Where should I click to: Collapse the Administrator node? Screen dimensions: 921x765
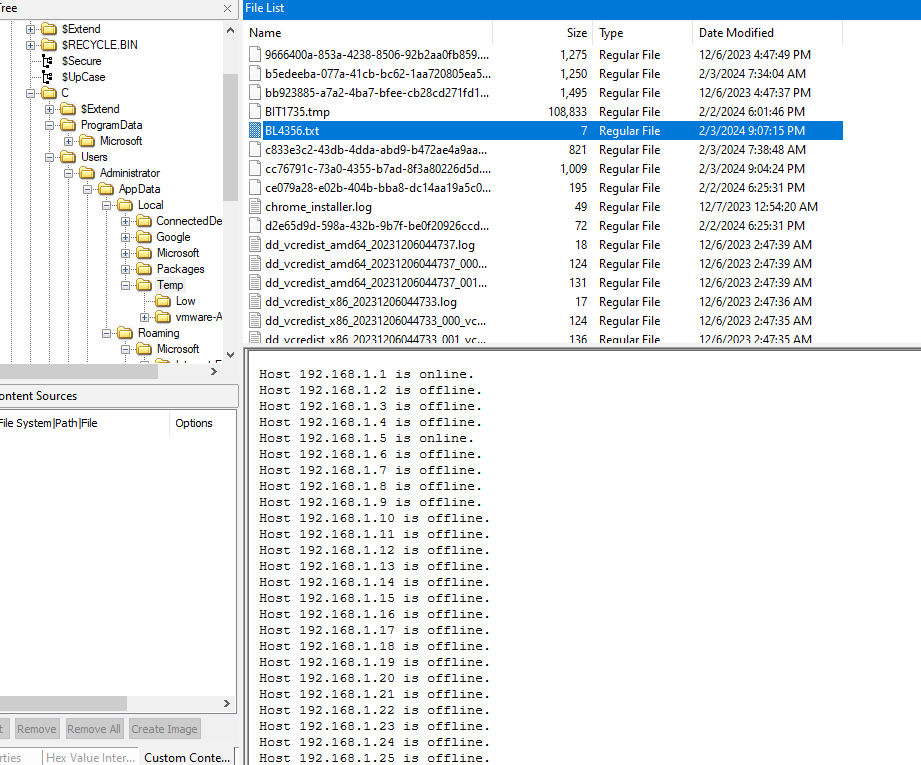[x=69, y=173]
